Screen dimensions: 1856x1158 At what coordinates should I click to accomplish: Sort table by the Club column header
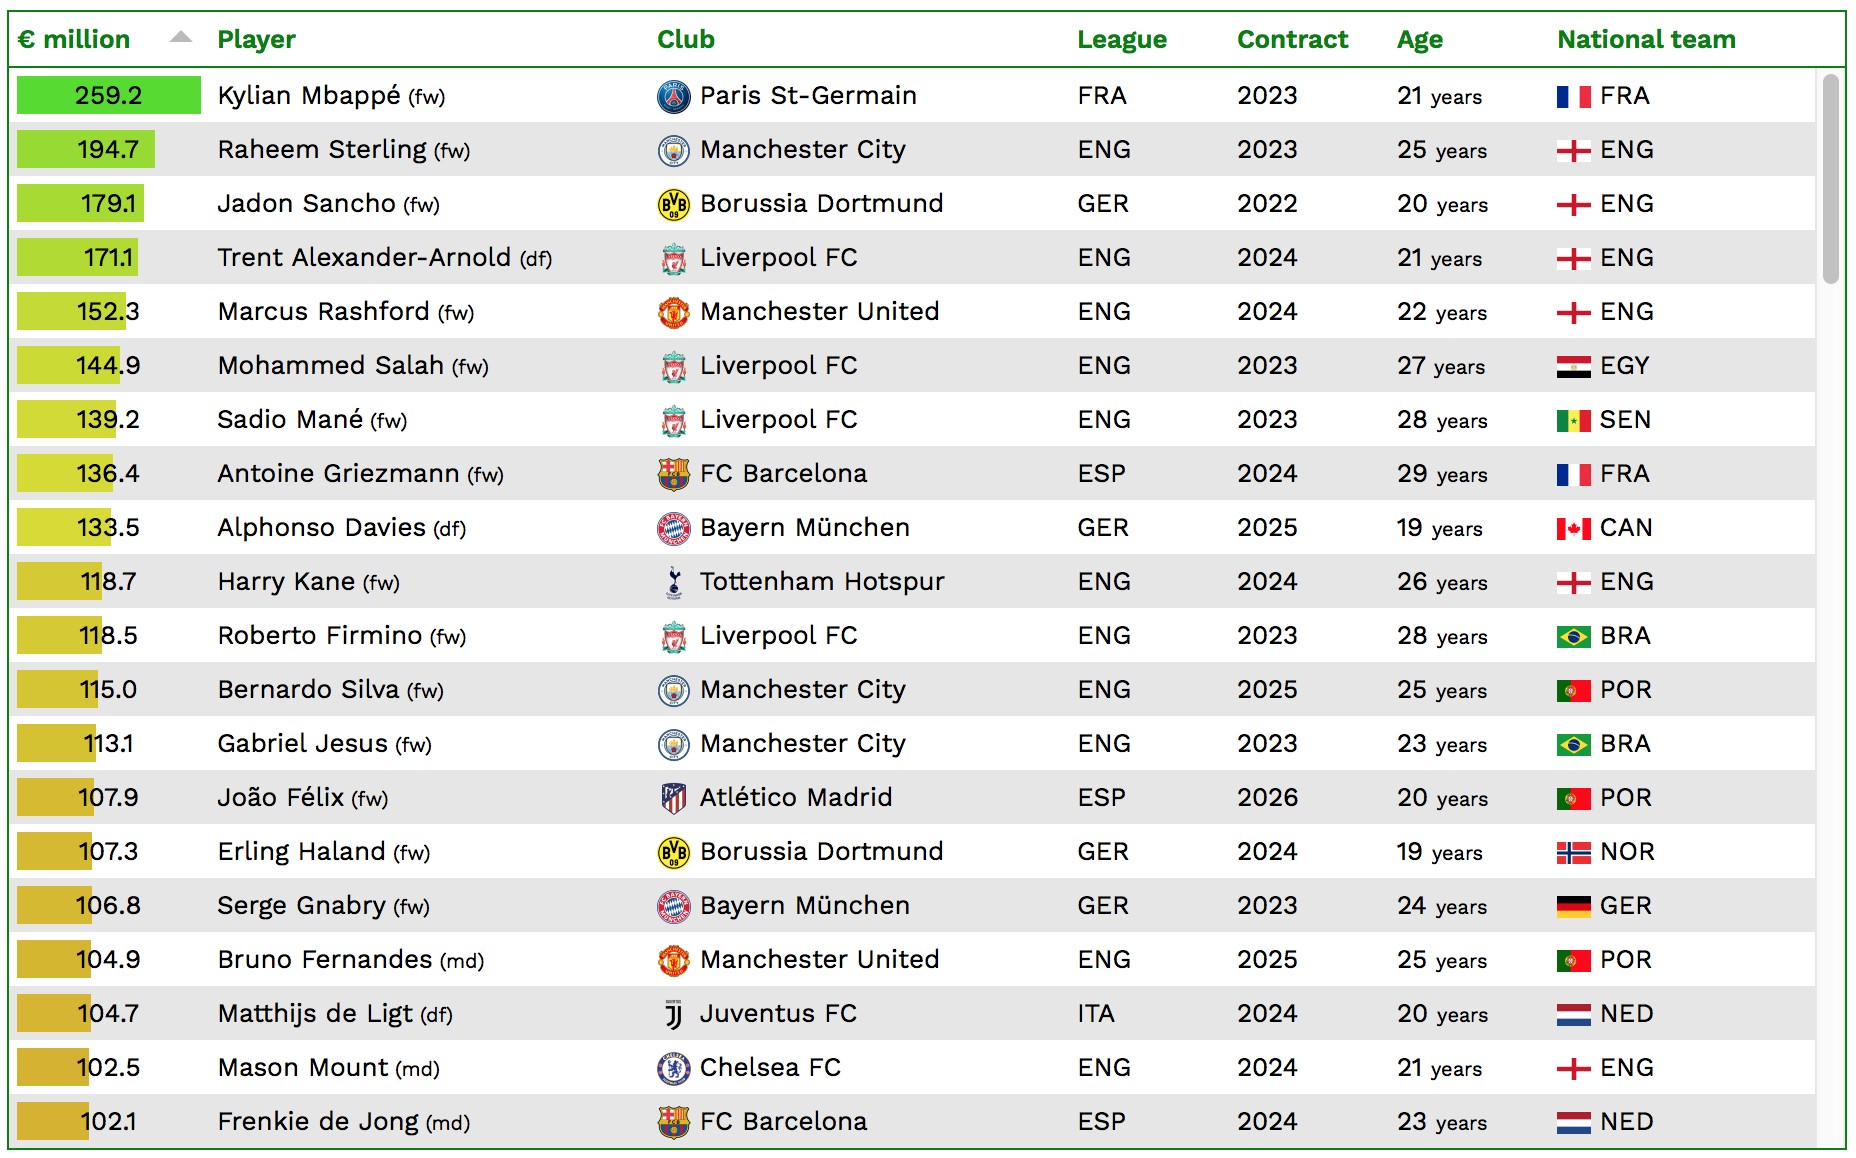point(686,39)
